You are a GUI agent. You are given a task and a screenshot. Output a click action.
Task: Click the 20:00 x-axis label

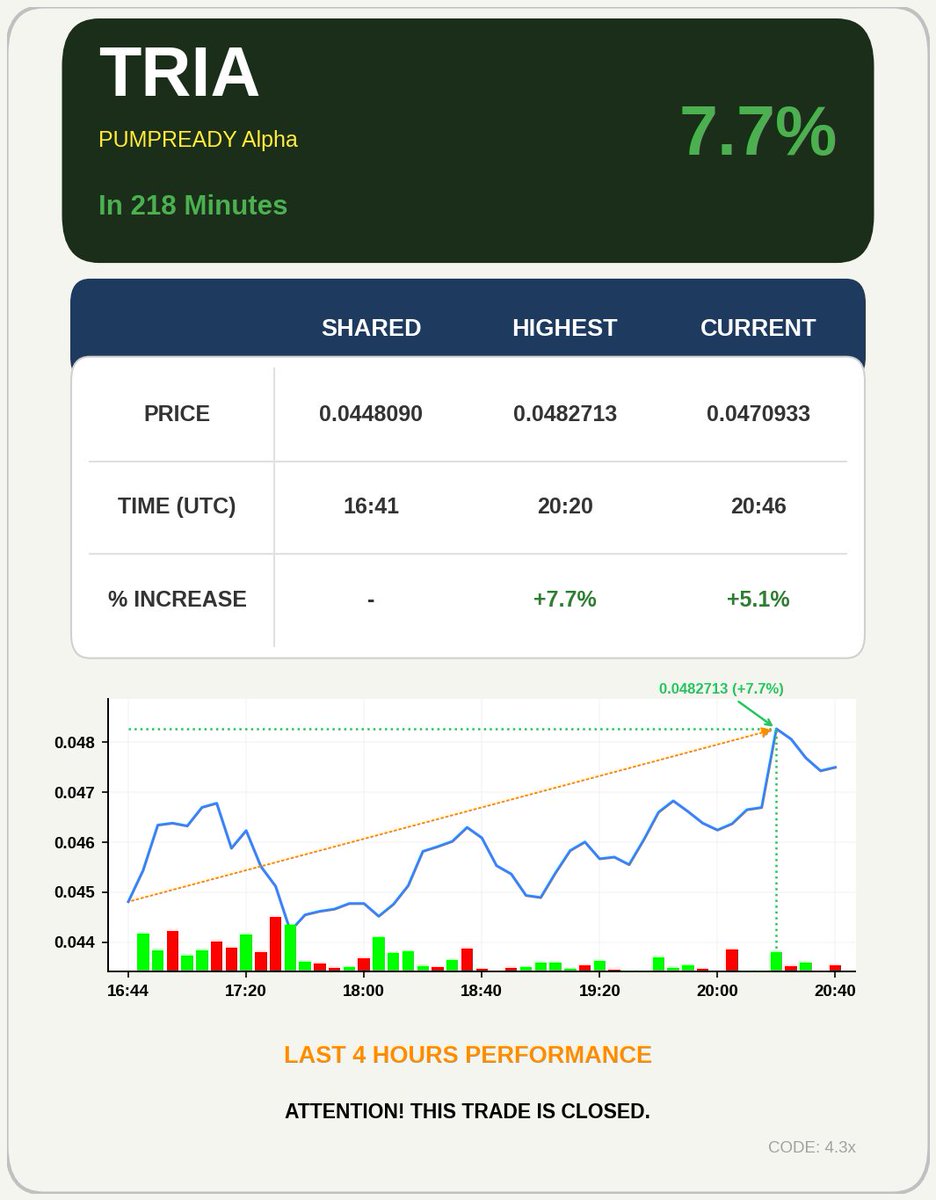(x=717, y=990)
